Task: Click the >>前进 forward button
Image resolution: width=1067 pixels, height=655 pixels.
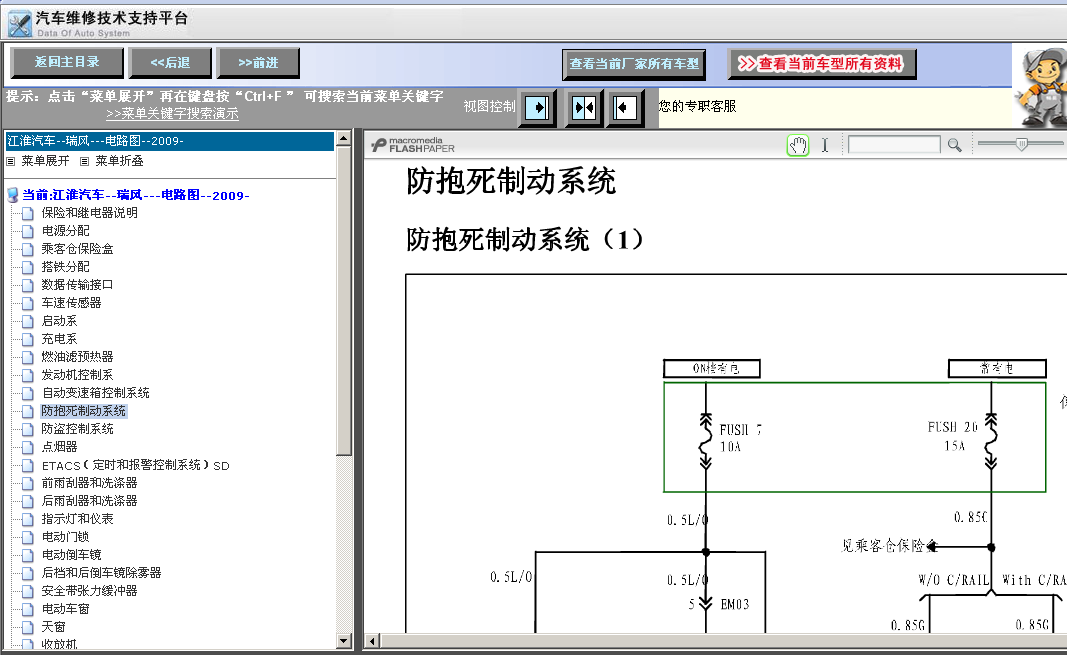Action: (x=258, y=63)
